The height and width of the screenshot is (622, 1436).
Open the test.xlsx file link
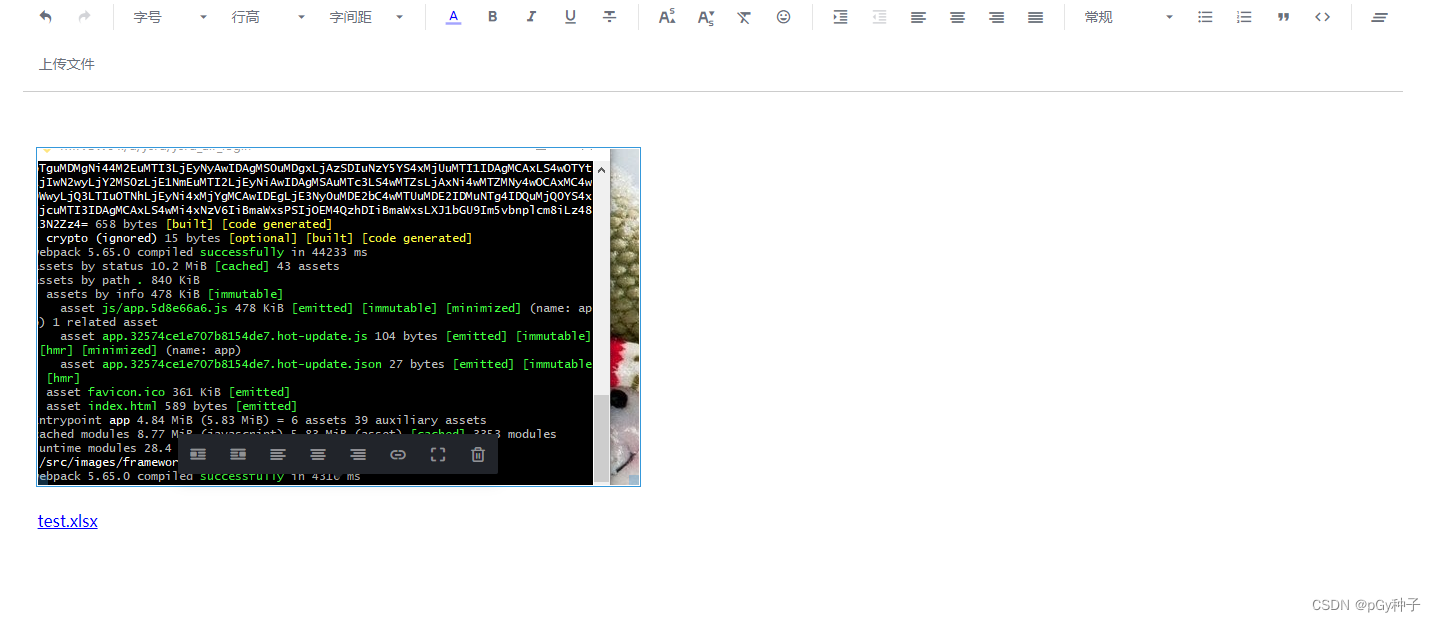click(67, 521)
